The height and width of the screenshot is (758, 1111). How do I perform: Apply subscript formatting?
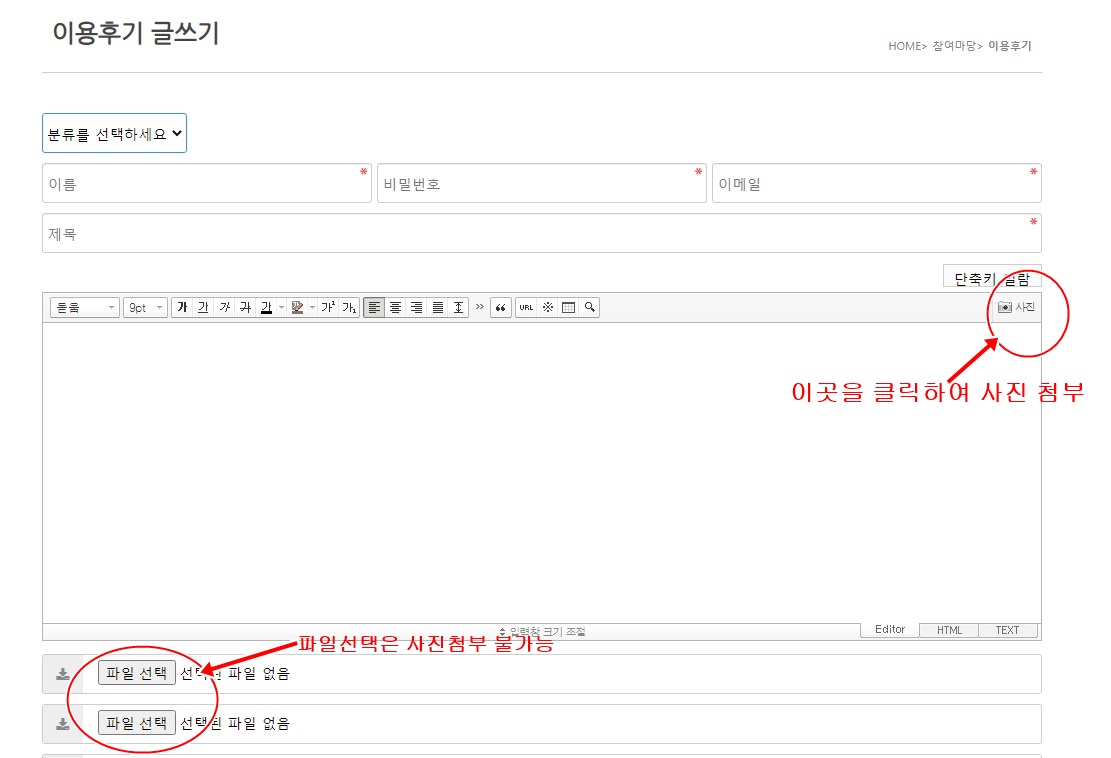point(349,307)
